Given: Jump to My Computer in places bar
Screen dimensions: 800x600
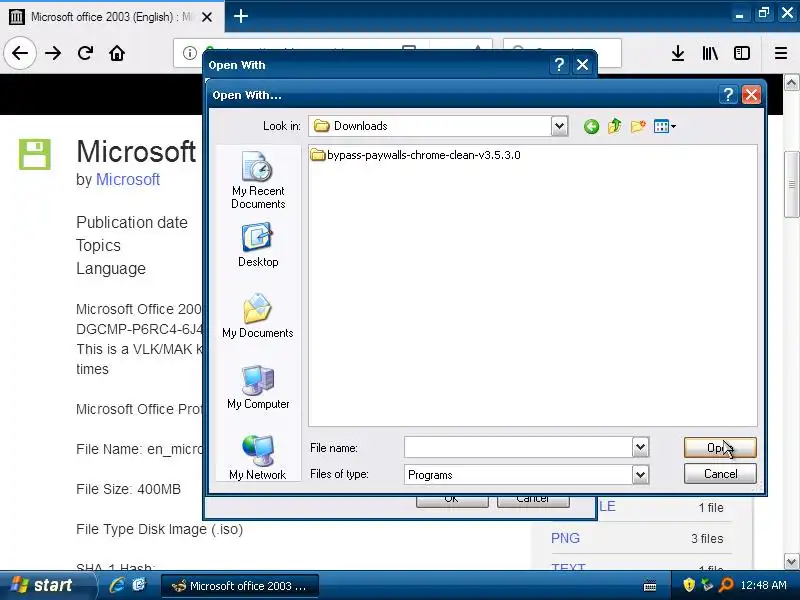Looking at the screenshot, I should click(258, 387).
